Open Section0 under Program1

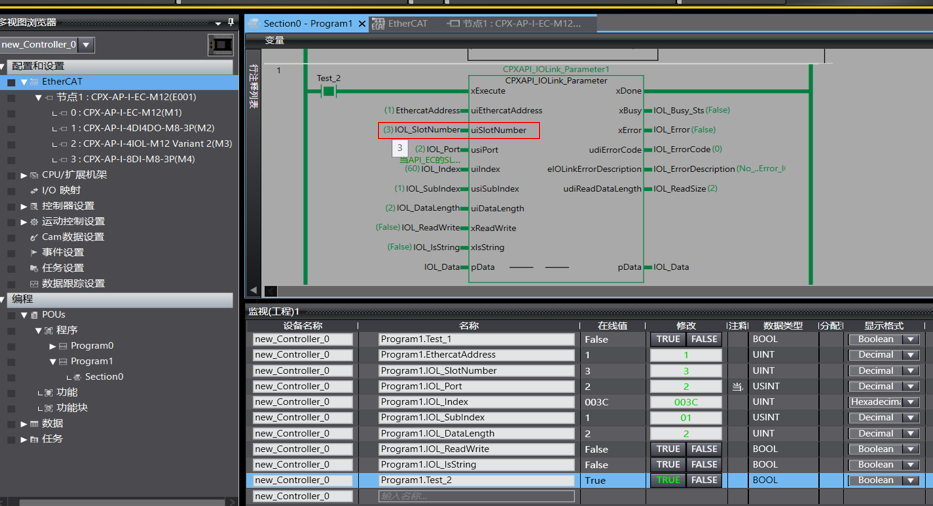[x=104, y=377]
